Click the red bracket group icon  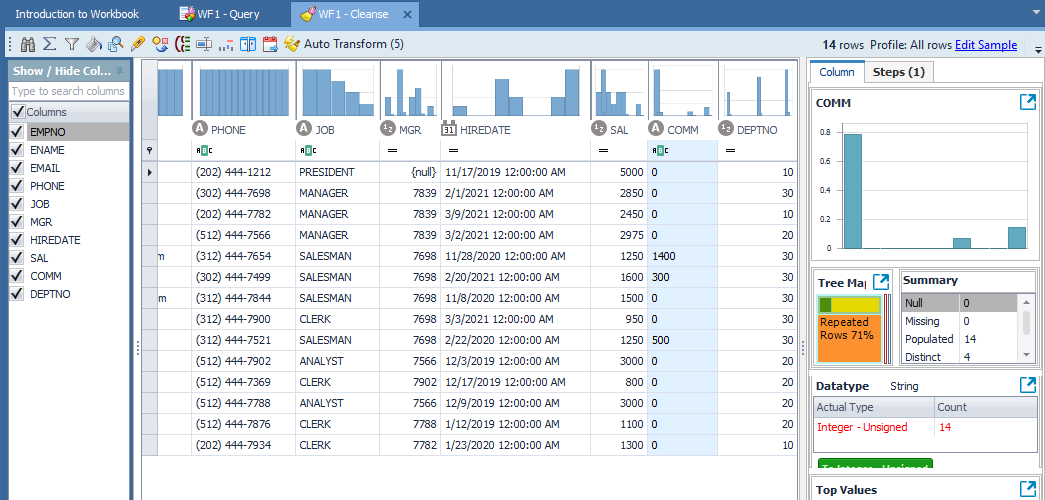(x=182, y=45)
